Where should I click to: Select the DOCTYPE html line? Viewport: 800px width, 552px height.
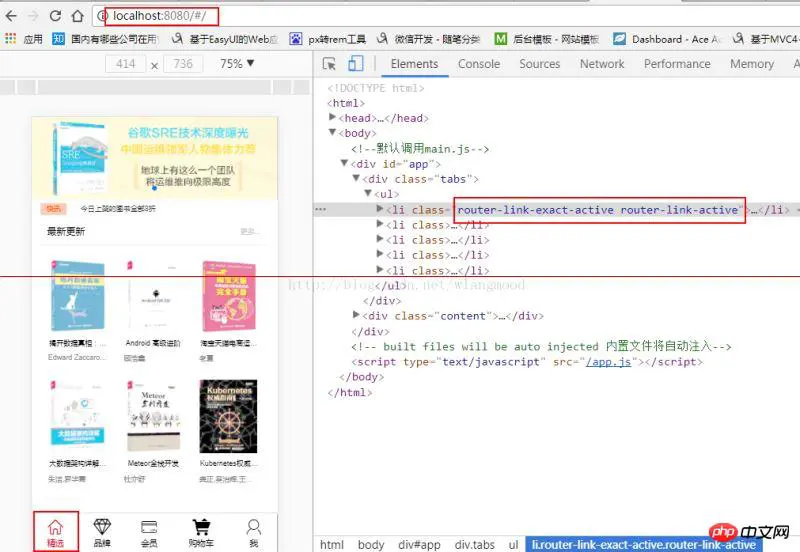pos(376,88)
